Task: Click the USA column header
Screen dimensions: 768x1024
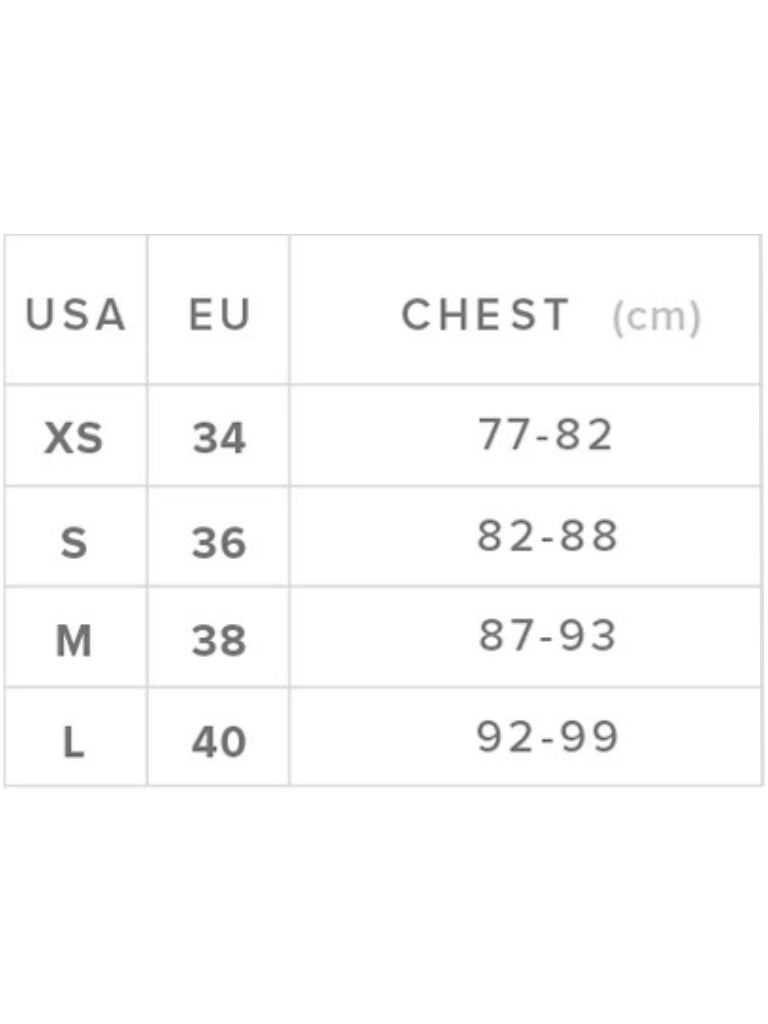Action: (76, 316)
